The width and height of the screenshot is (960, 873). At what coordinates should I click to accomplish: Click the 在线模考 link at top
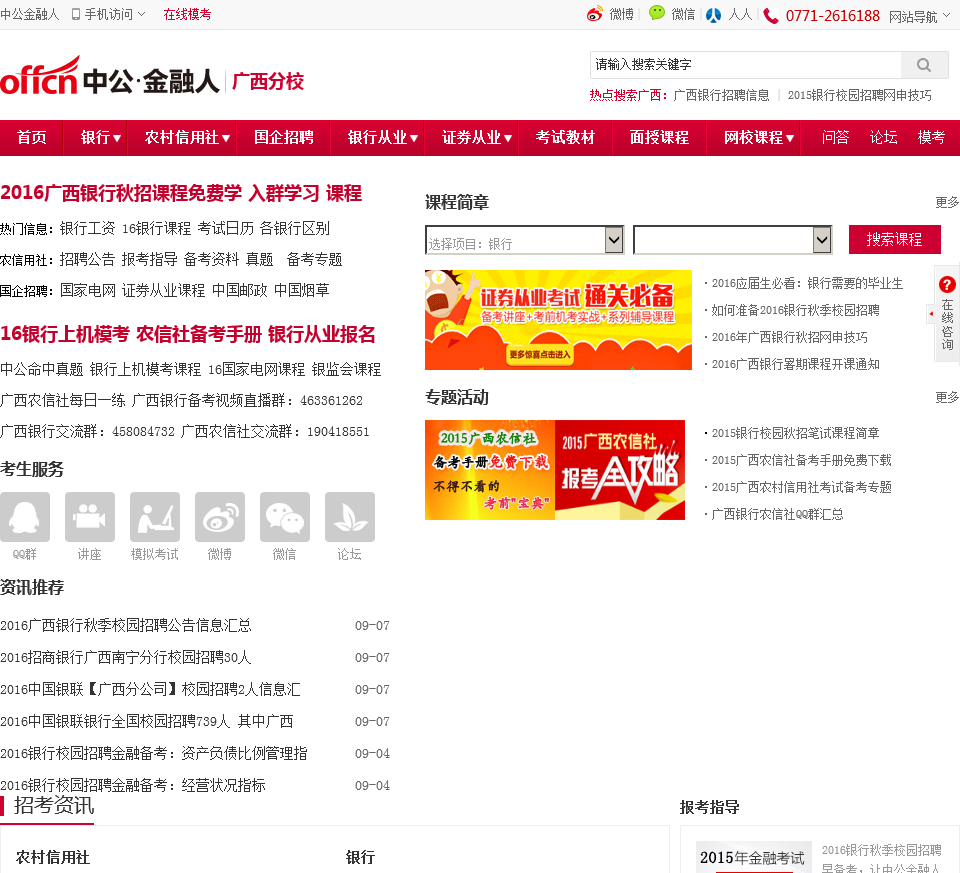point(187,14)
